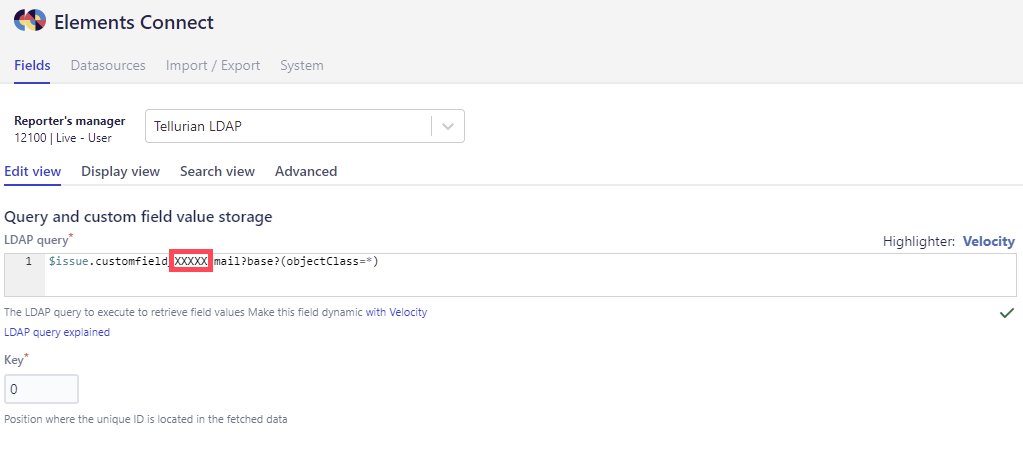The image size is (1023, 453).
Task: Open the Search view tab
Action: [217, 171]
